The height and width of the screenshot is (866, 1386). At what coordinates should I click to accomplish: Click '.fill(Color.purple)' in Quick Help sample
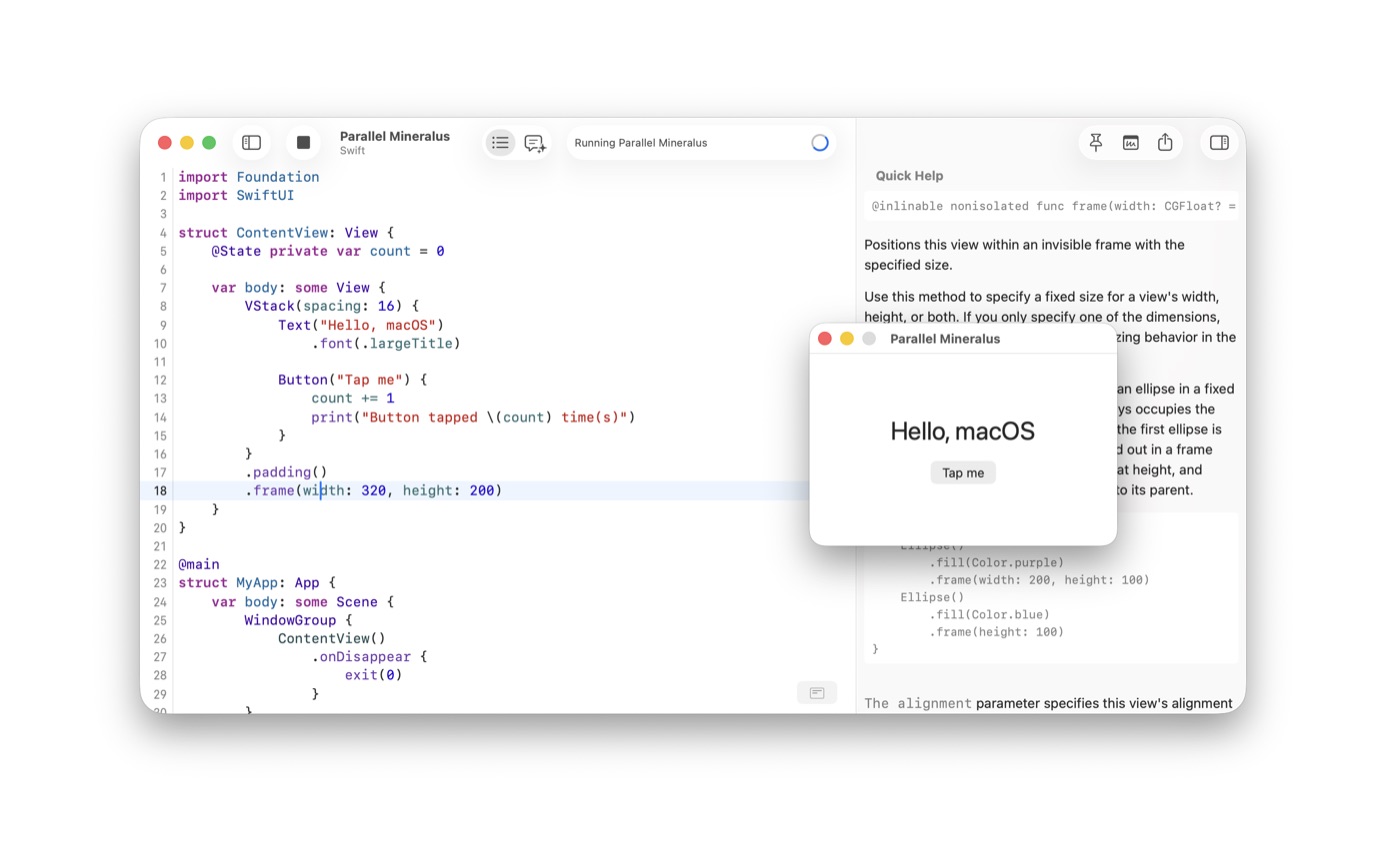coord(997,563)
